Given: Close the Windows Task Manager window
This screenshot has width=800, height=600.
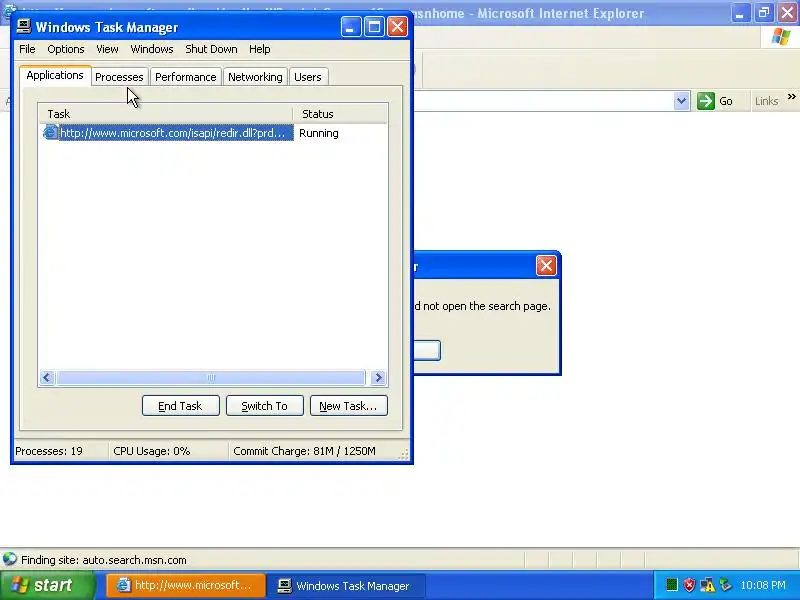Looking at the screenshot, I should [397, 27].
